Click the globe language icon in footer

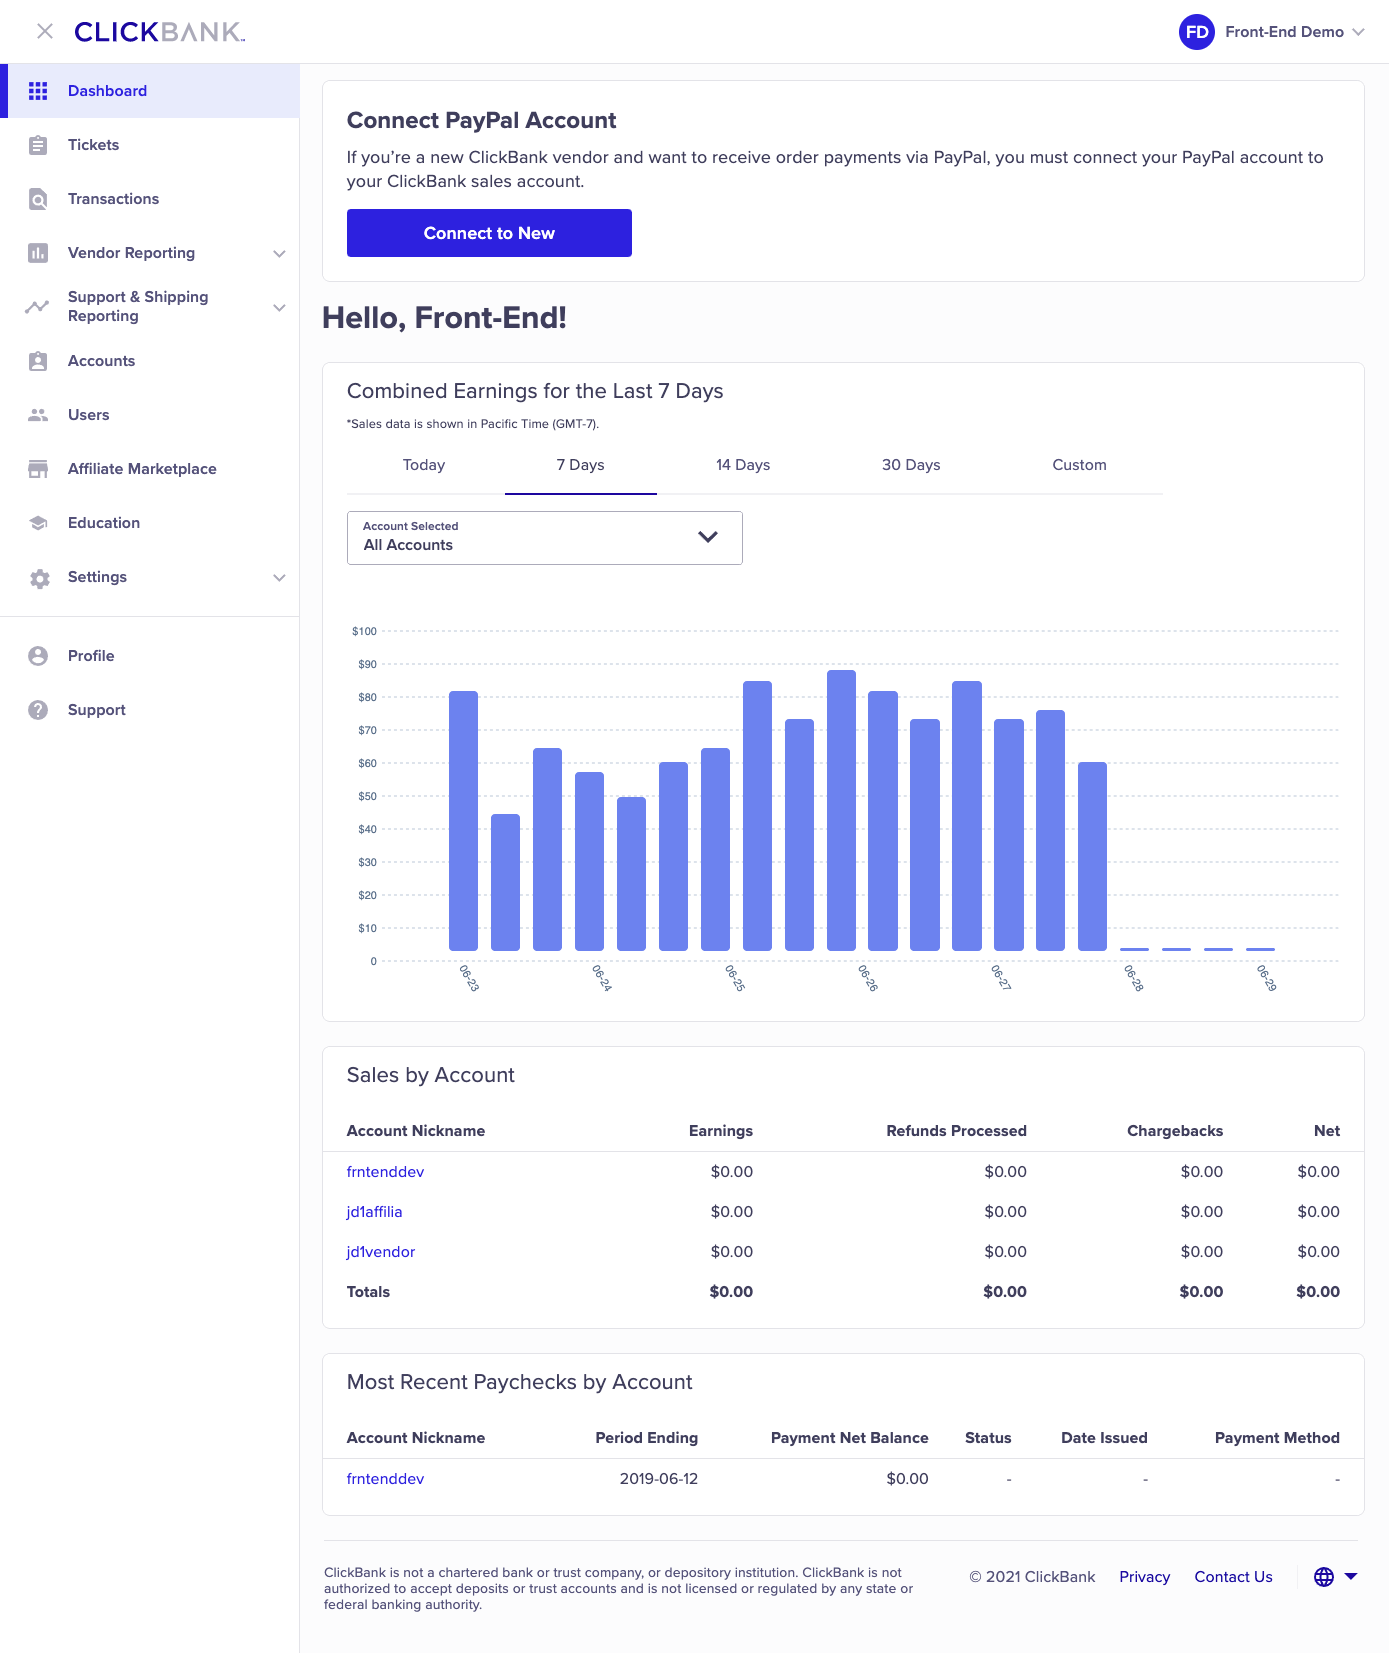tap(1323, 1577)
